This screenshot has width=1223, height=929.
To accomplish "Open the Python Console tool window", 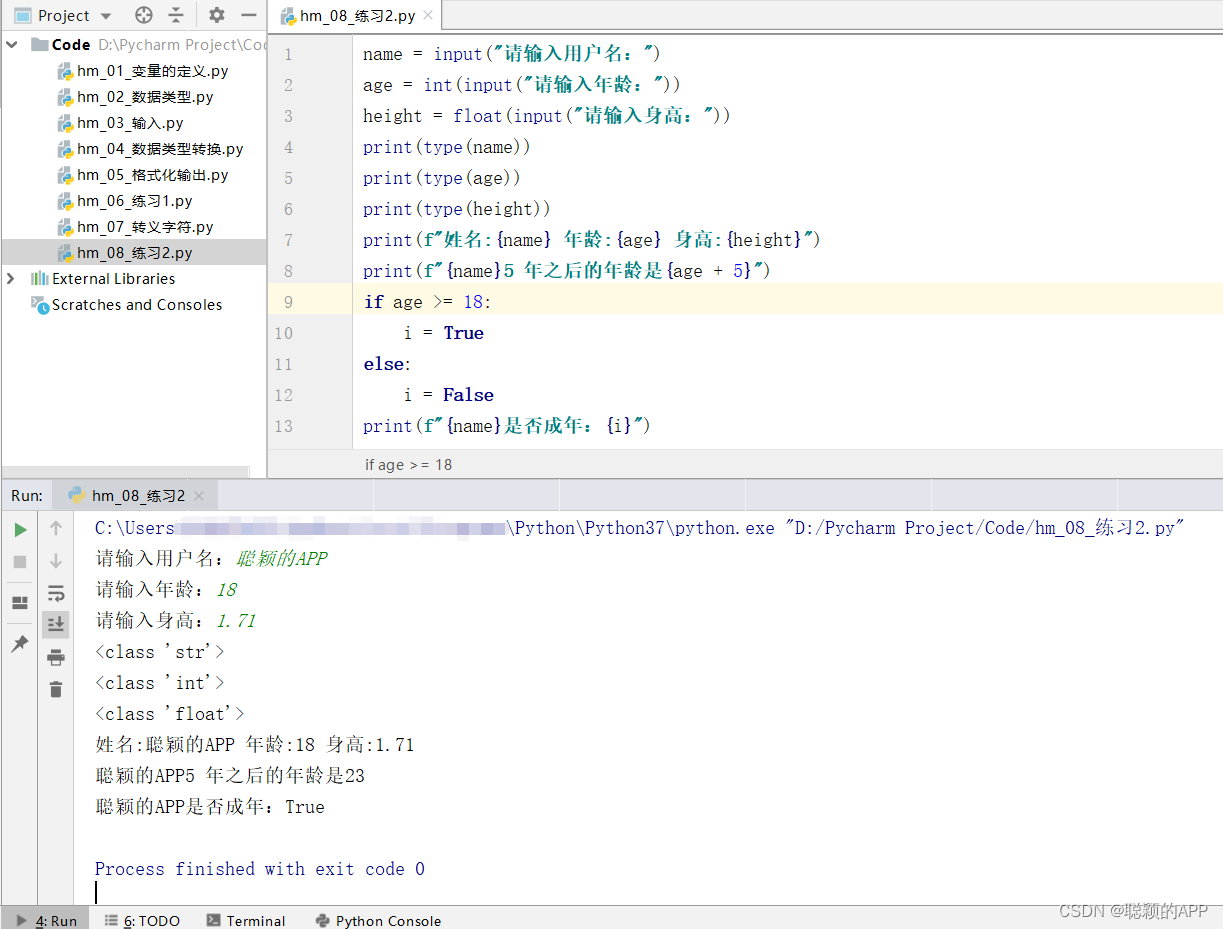I will pos(378,920).
